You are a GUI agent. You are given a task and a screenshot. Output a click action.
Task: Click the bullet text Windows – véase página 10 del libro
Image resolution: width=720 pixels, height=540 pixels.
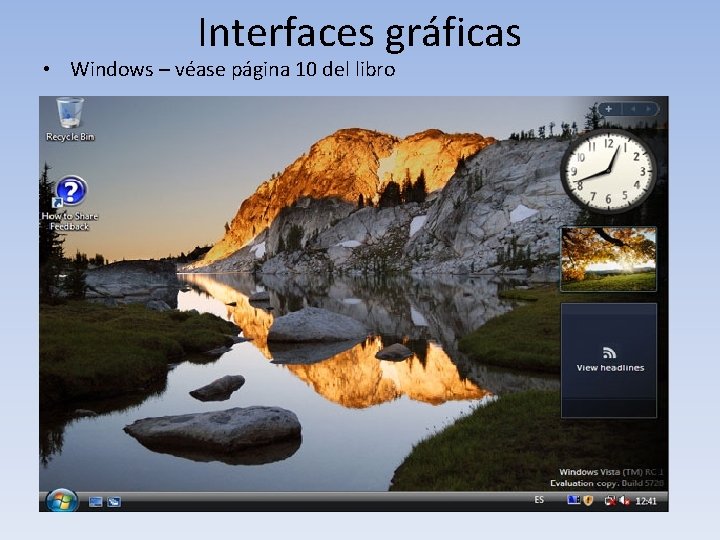pos(233,69)
